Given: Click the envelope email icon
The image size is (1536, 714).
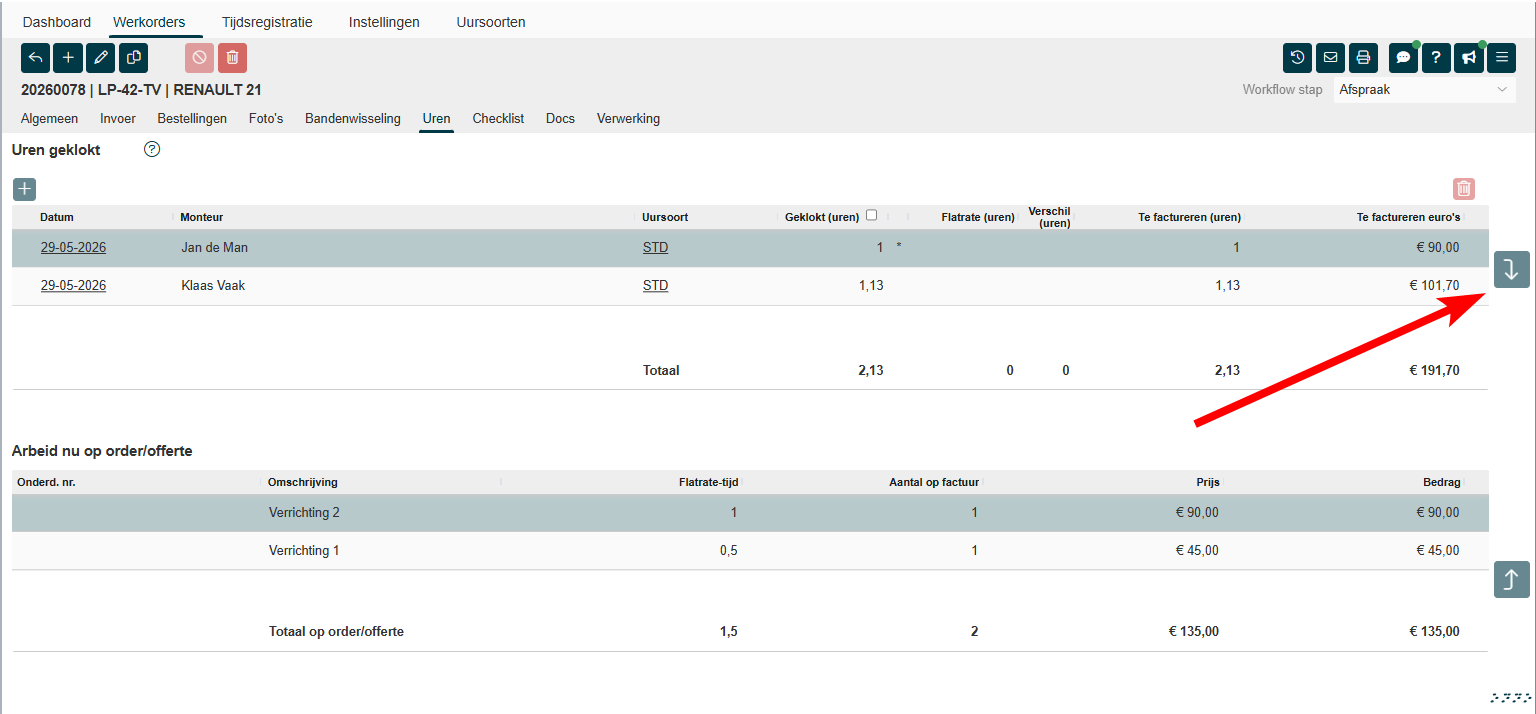Looking at the screenshot, I should [1330, 58].
